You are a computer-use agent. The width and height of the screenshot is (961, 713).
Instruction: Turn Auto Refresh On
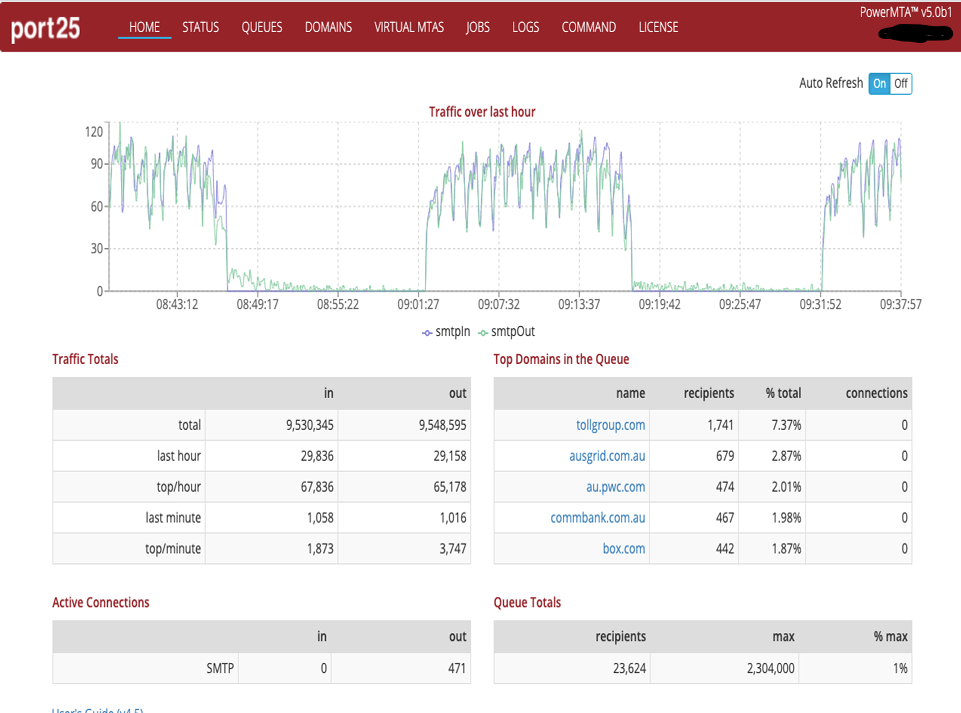click(x=879, y=84)
